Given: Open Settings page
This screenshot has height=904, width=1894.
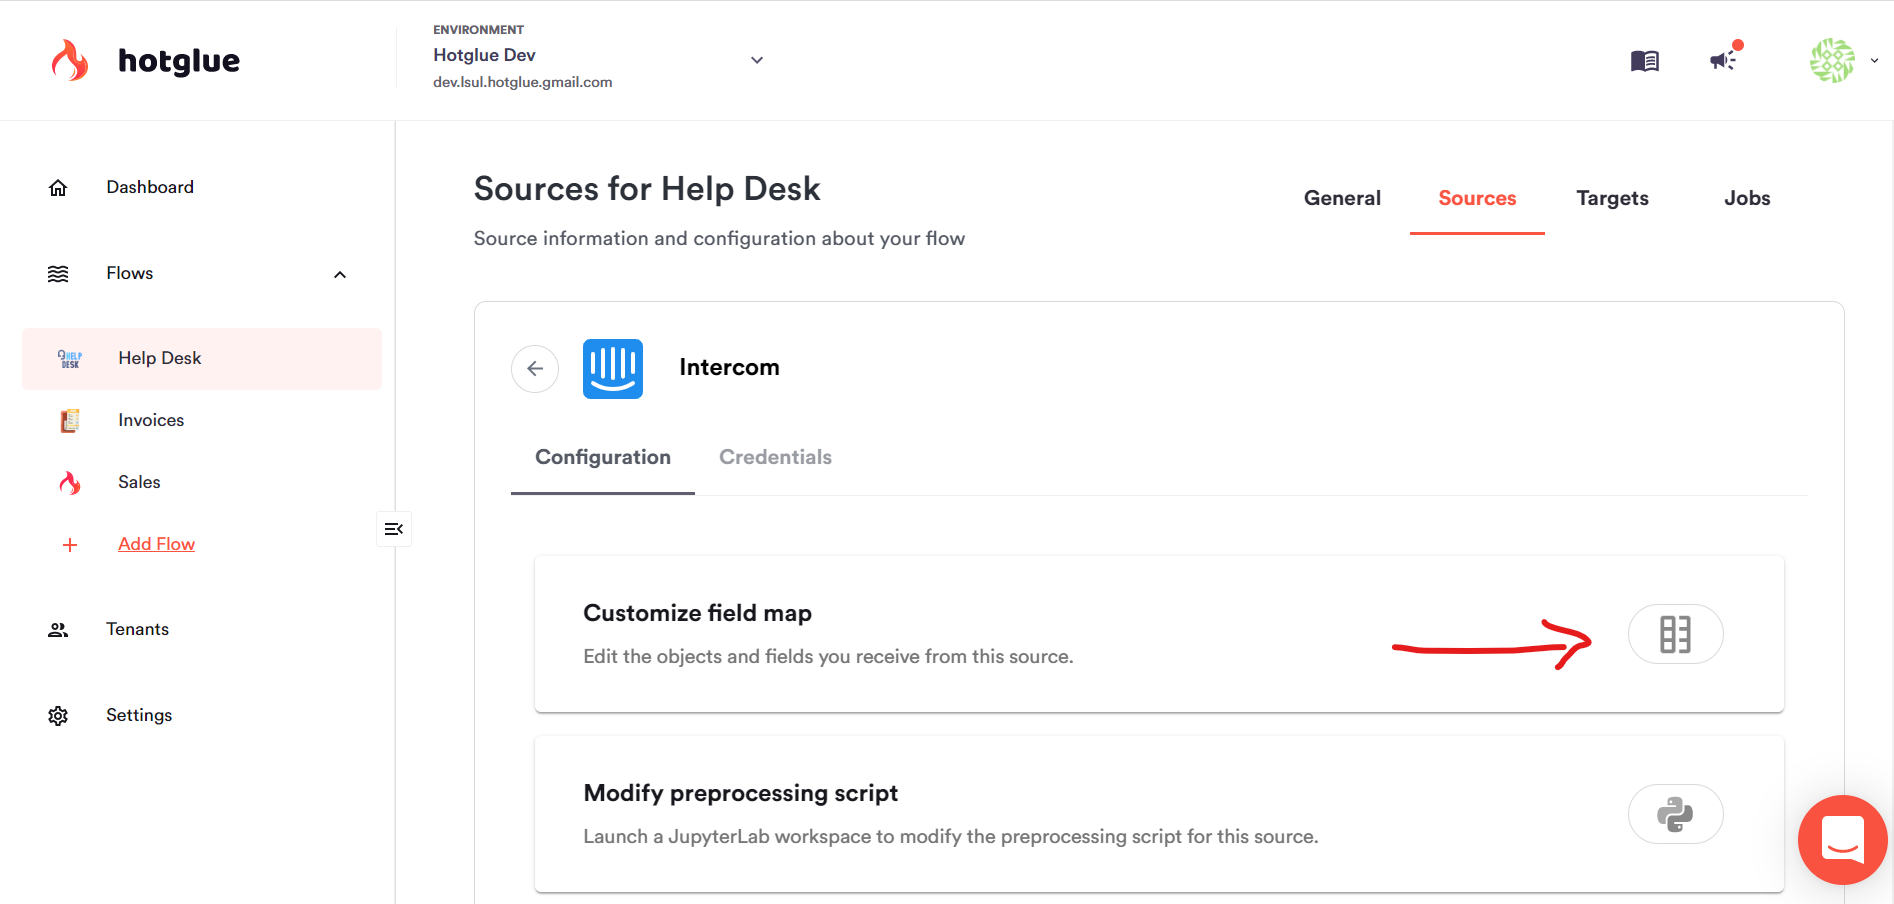Looking at the screenshot, I should 139,715.
